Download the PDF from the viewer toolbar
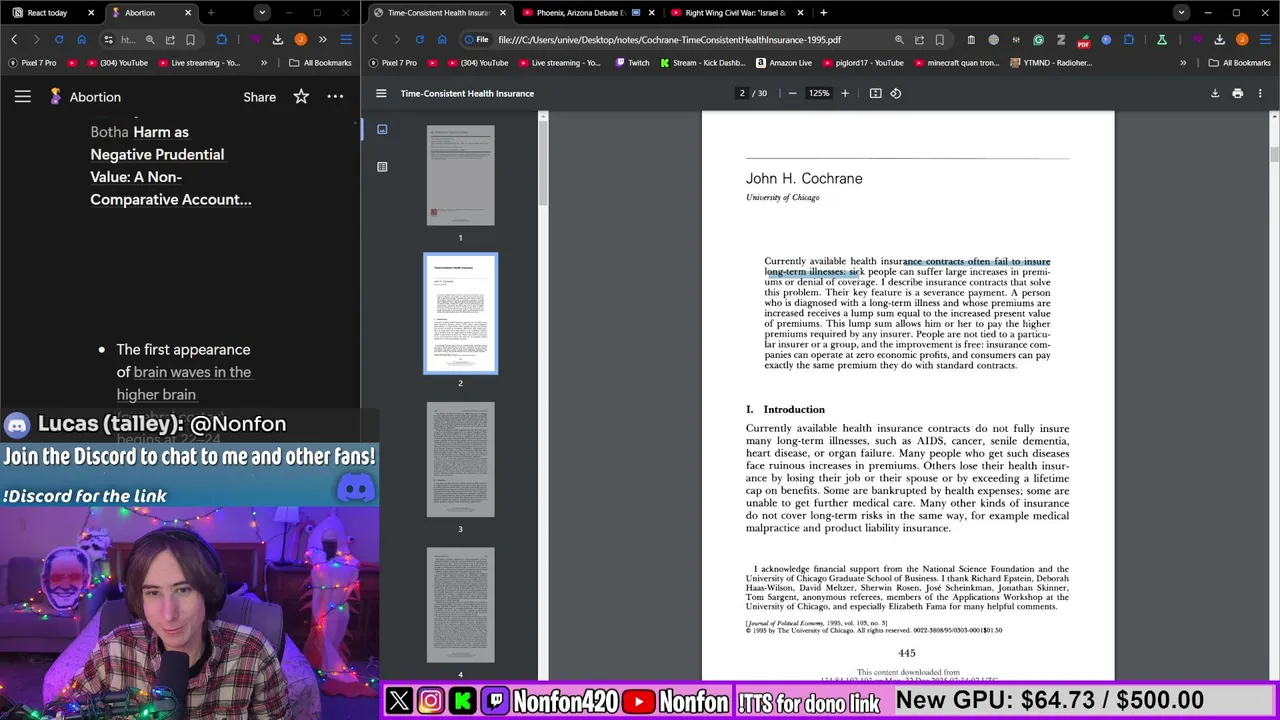This screenshot has width=1280, height=720. tap(1215, 93)
